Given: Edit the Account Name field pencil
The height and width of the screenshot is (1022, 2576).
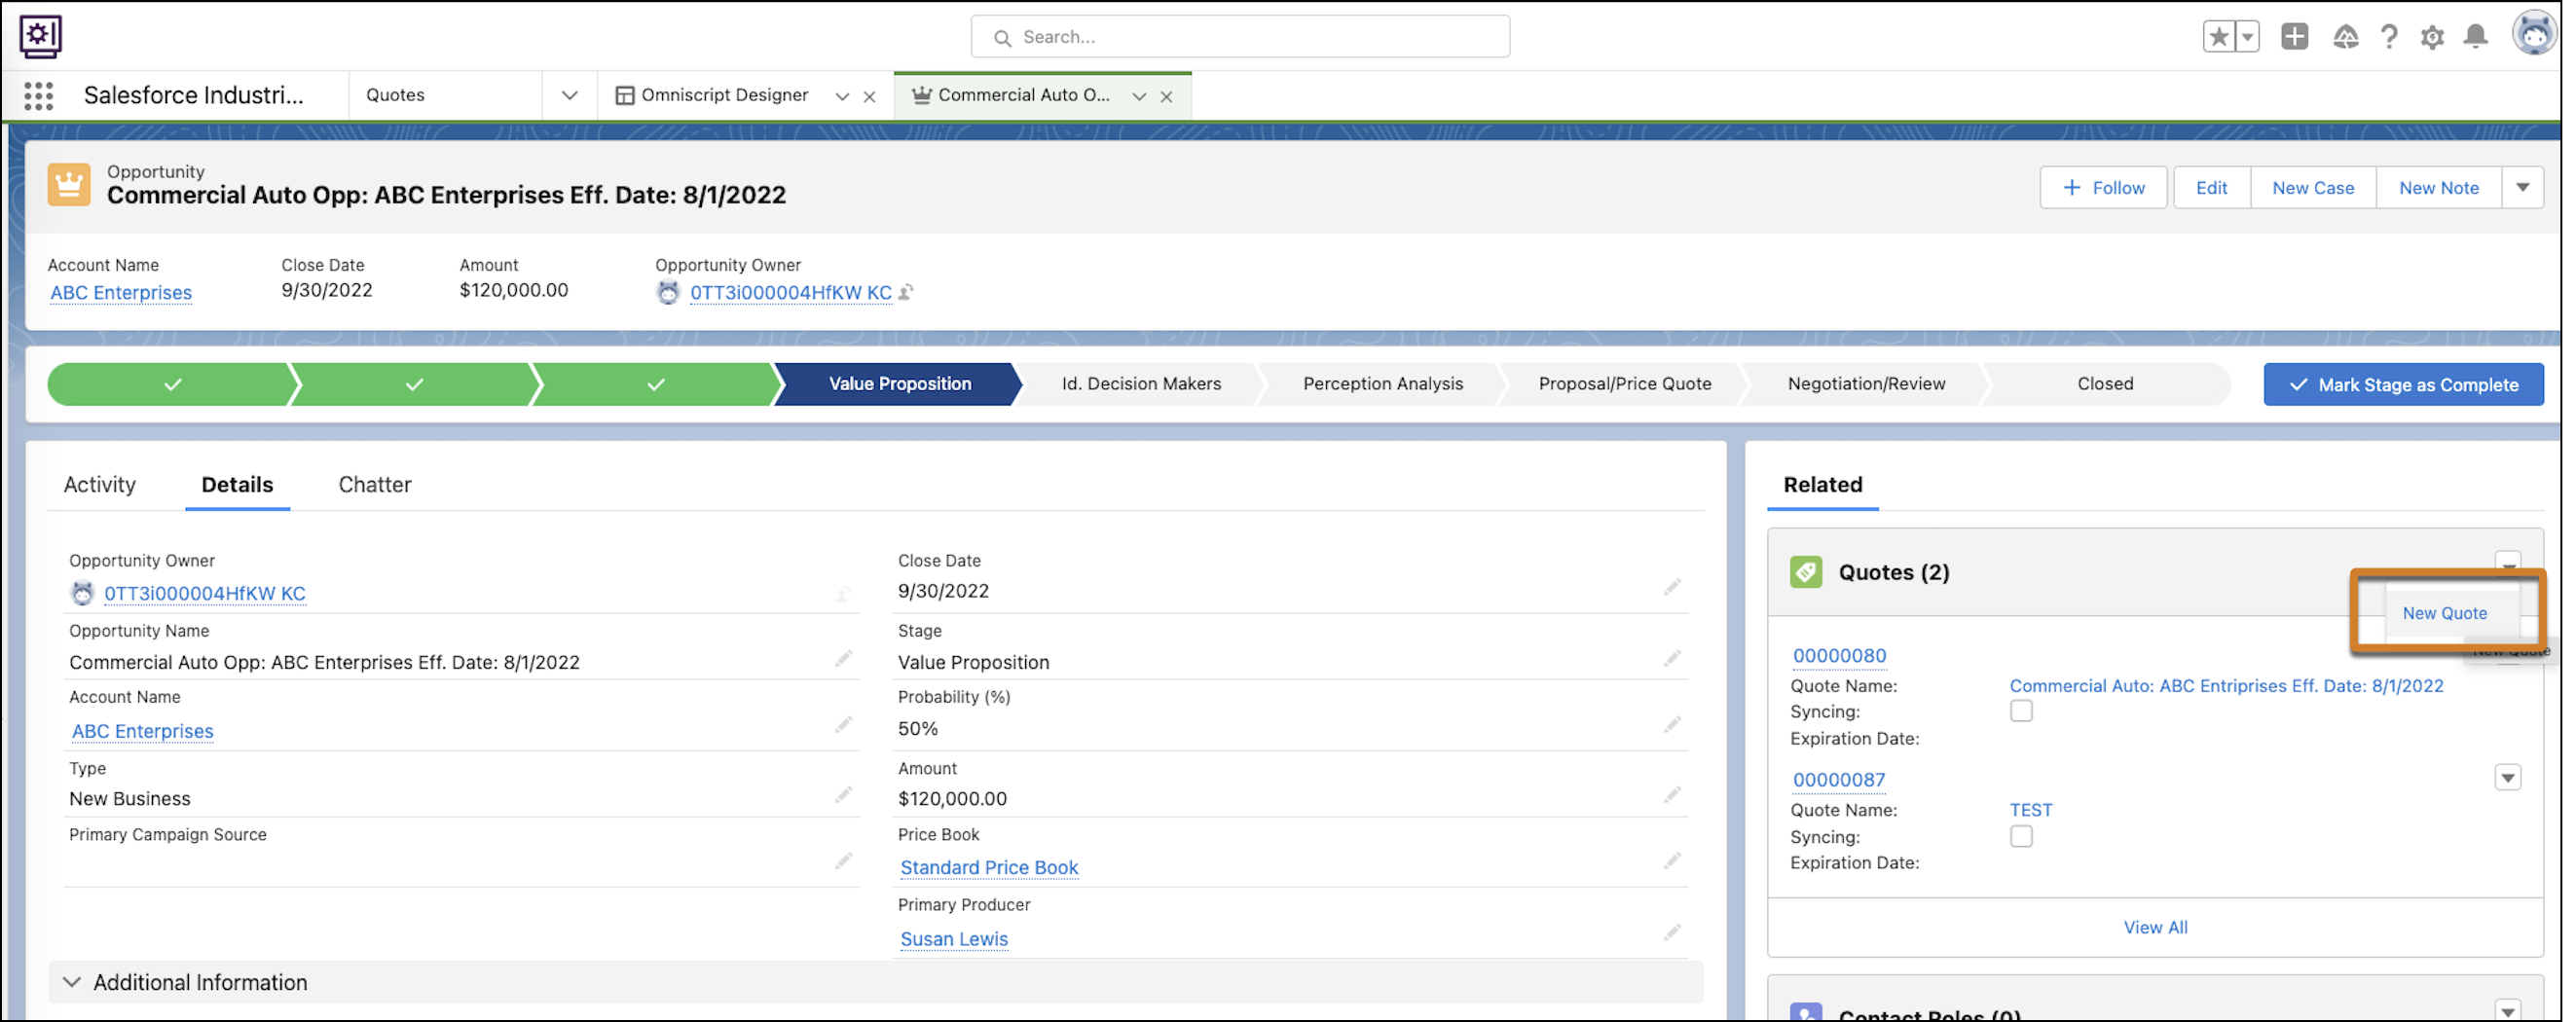Looking at the screenshot, I should 843,725.
